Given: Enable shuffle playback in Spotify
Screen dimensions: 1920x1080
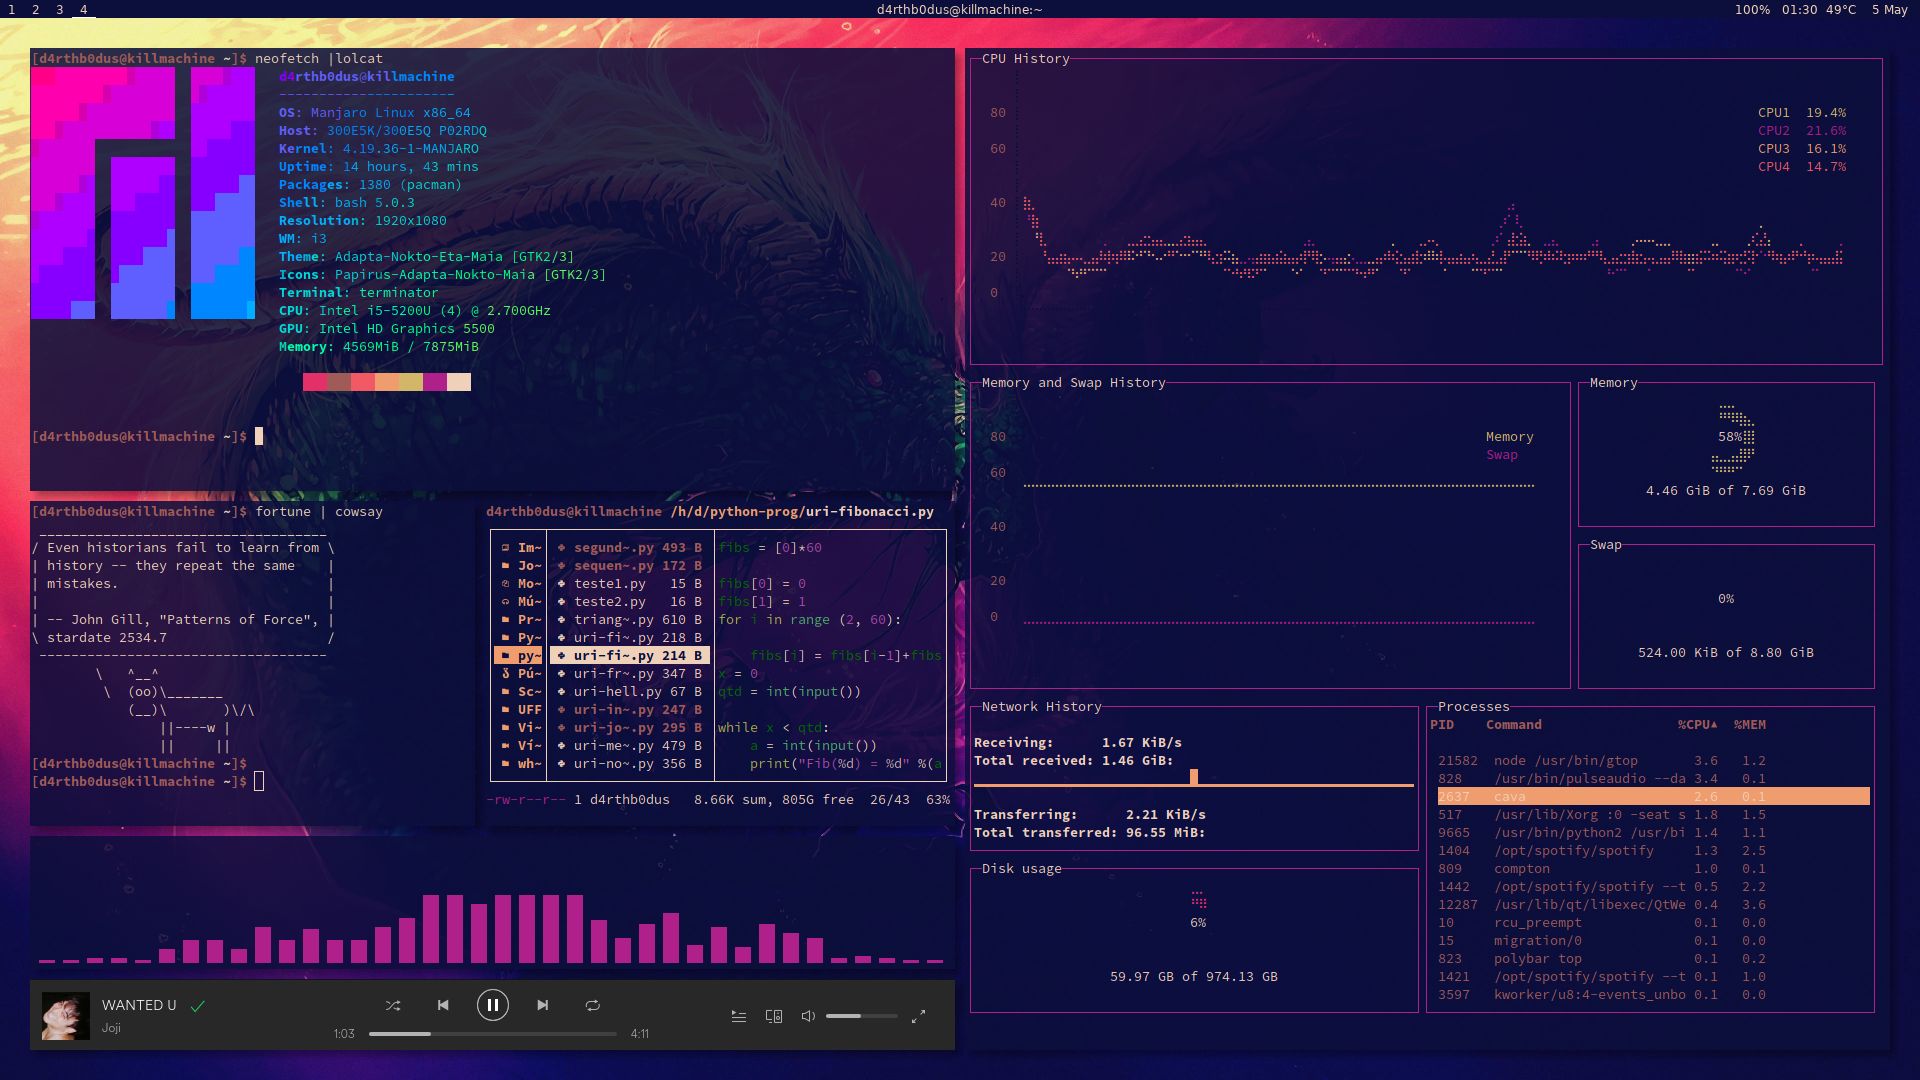Looking at the screenshot, I should [x=393, y=1005].
